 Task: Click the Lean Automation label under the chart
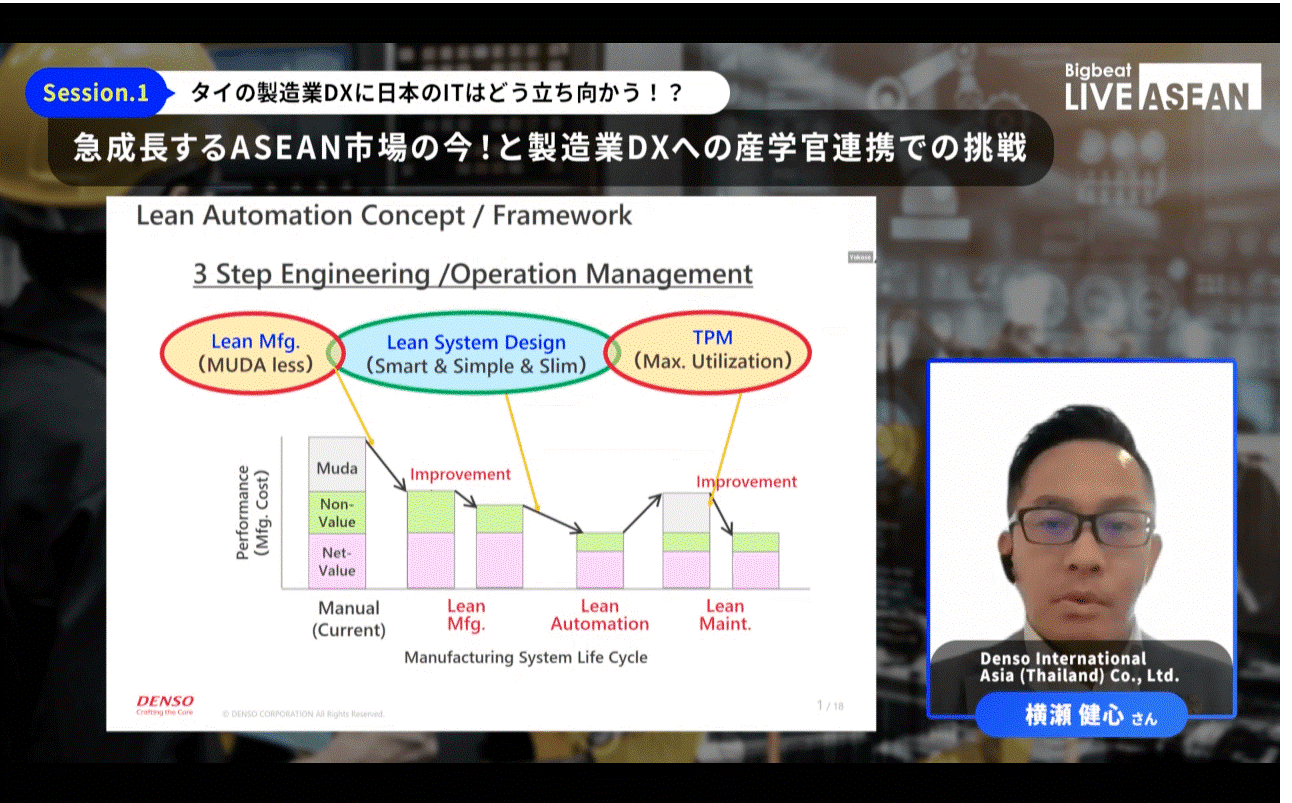pyautogui.click(x=600, y=615)
